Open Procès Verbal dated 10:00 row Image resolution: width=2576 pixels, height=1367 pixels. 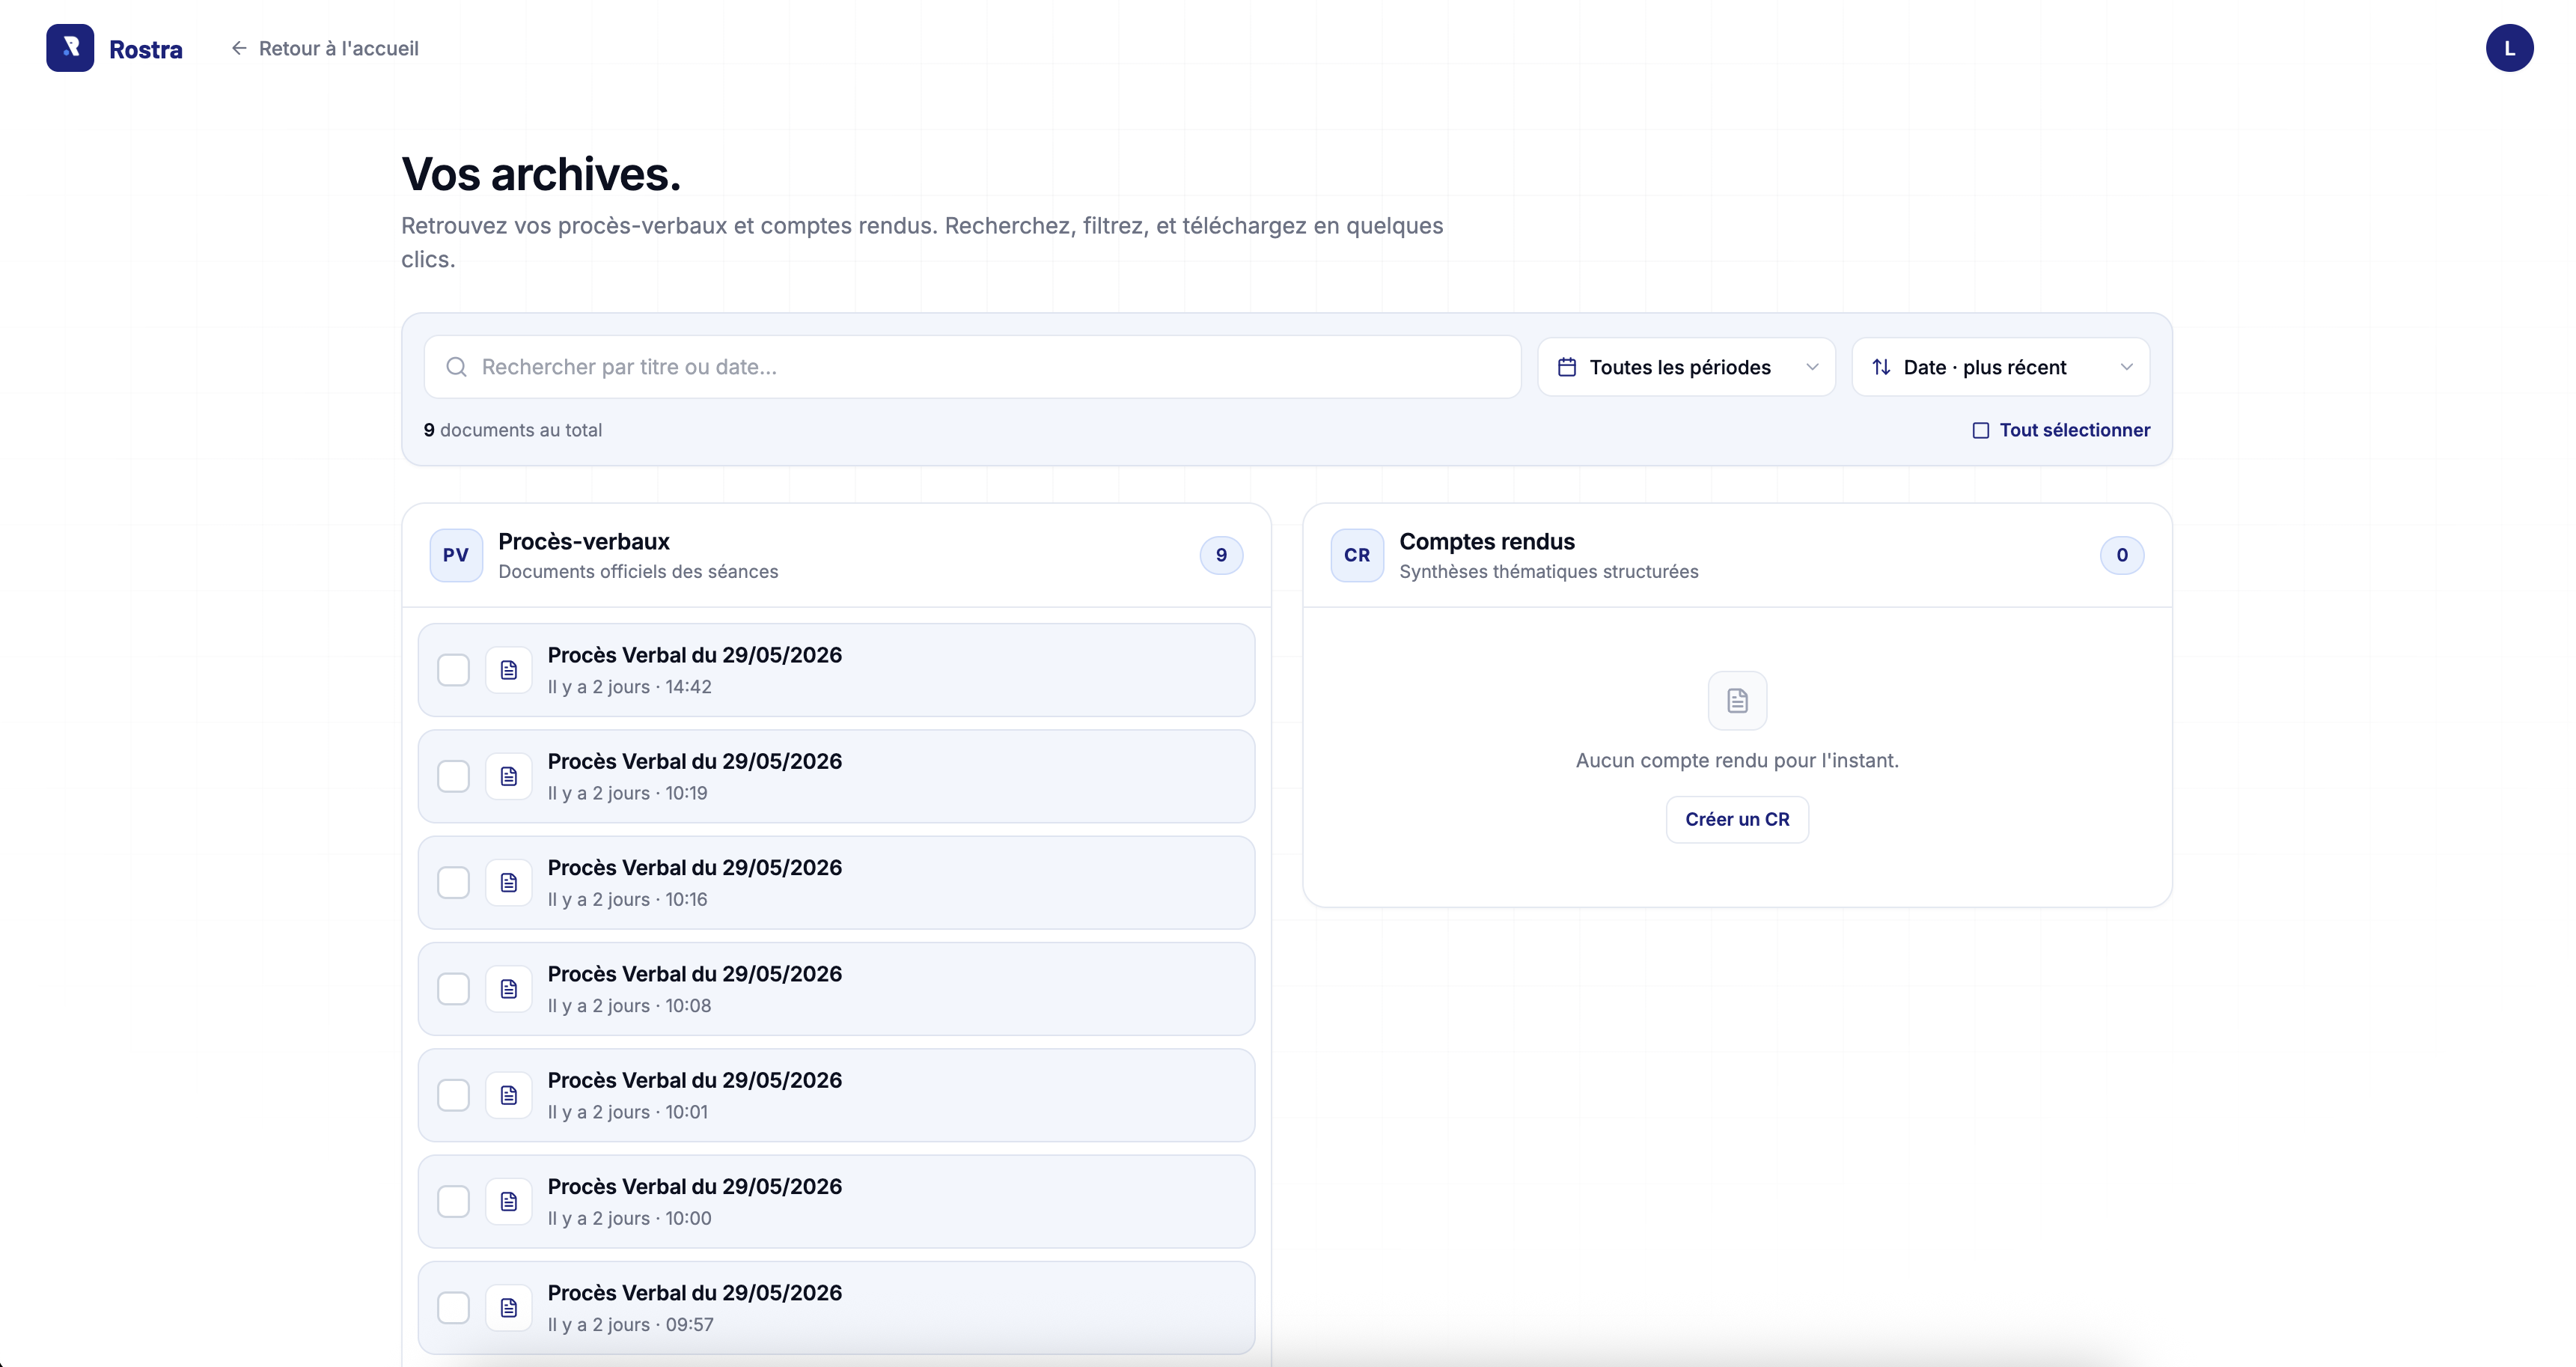836,1202
